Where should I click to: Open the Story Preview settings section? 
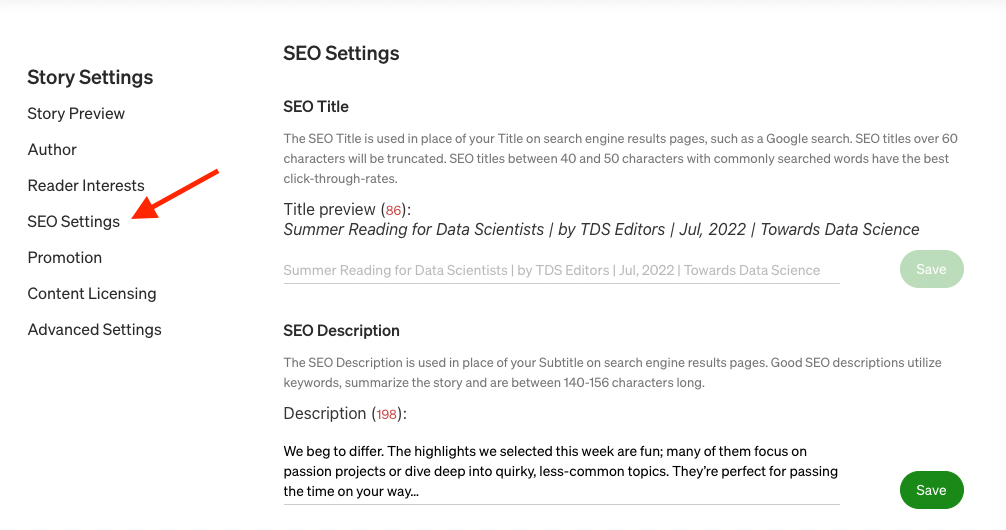tap(76, 114)
